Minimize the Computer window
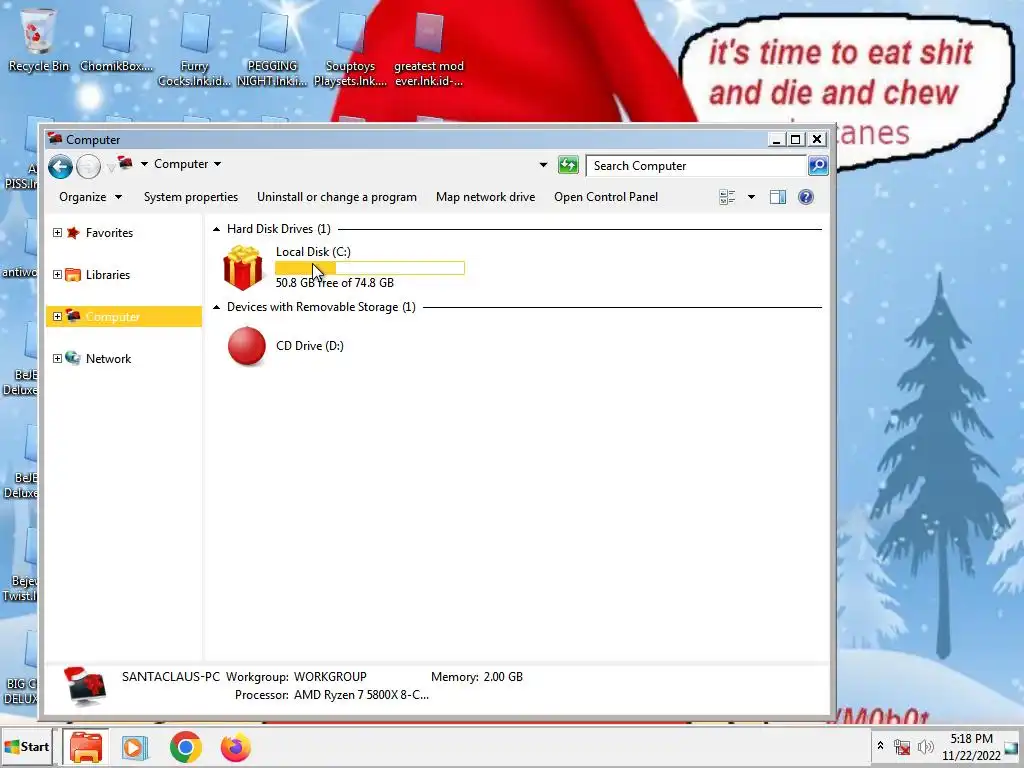This screenshot has height=768, width=1024. 776,139
